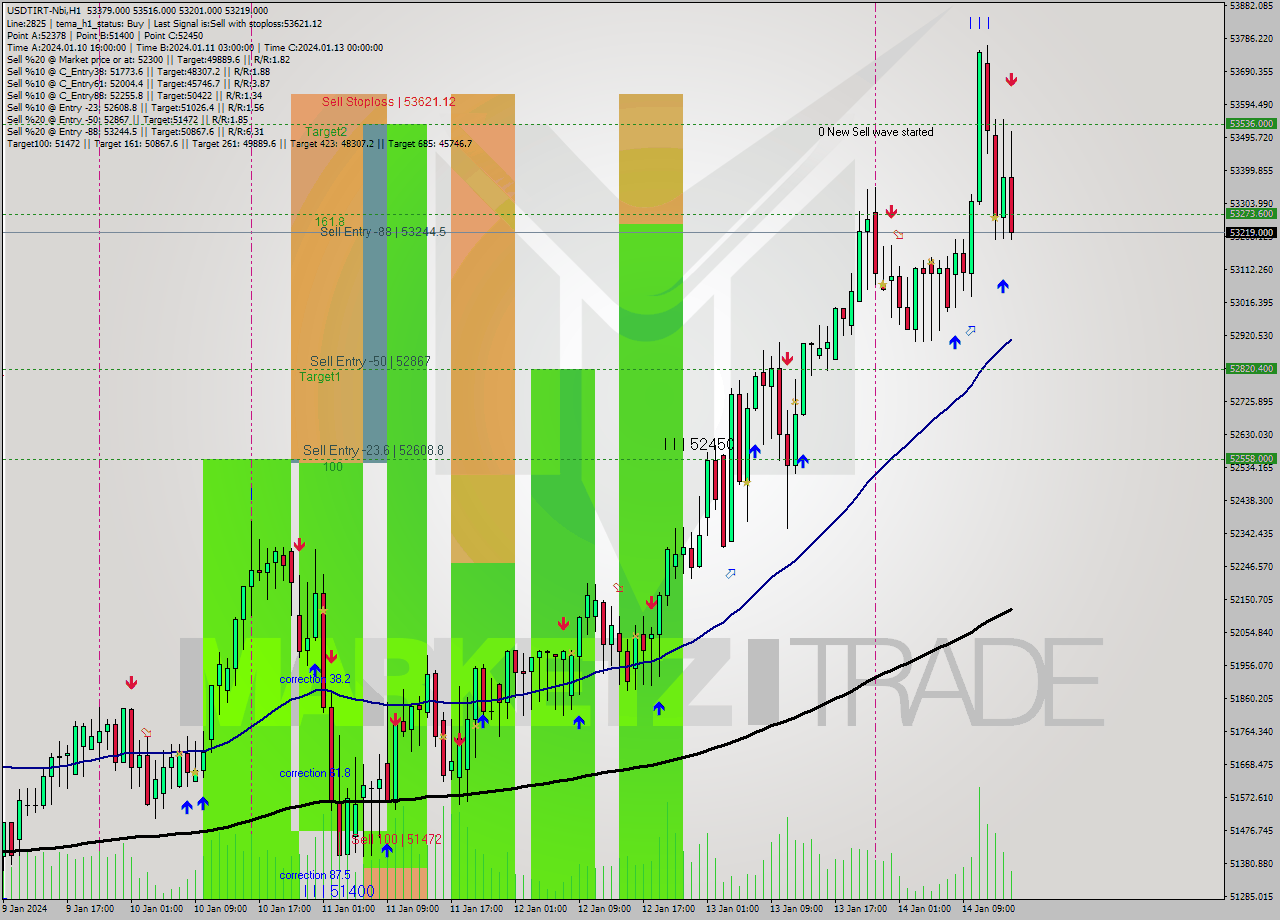Click the 'Sell %10 @ C_Entry38: 51773.6' line

click(x=138, y=71)
